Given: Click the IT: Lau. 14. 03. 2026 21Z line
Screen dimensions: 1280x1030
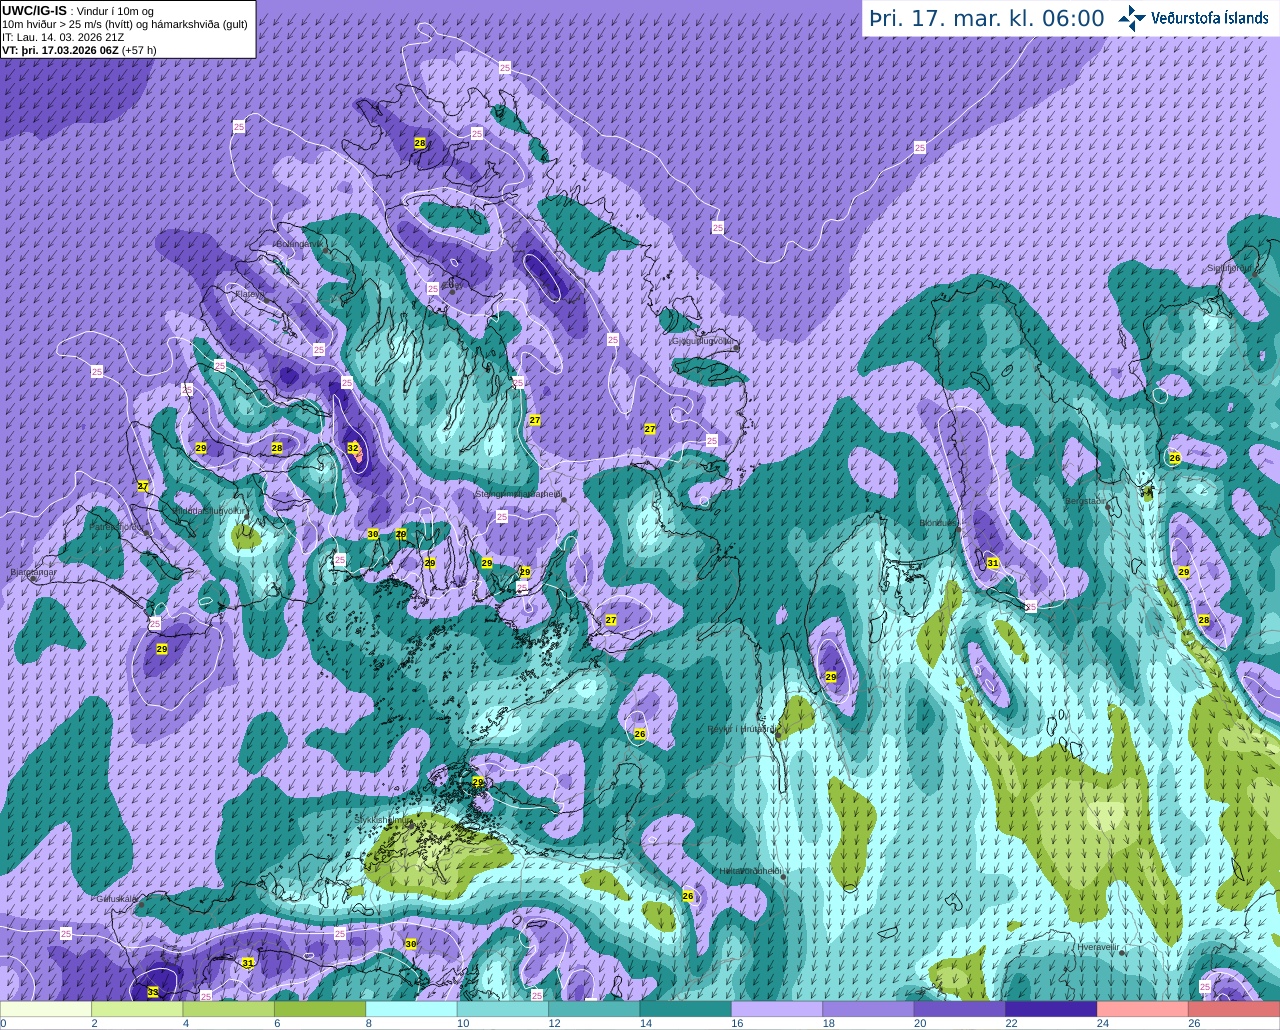Looking at the screenshot, I should click(63, 37).
